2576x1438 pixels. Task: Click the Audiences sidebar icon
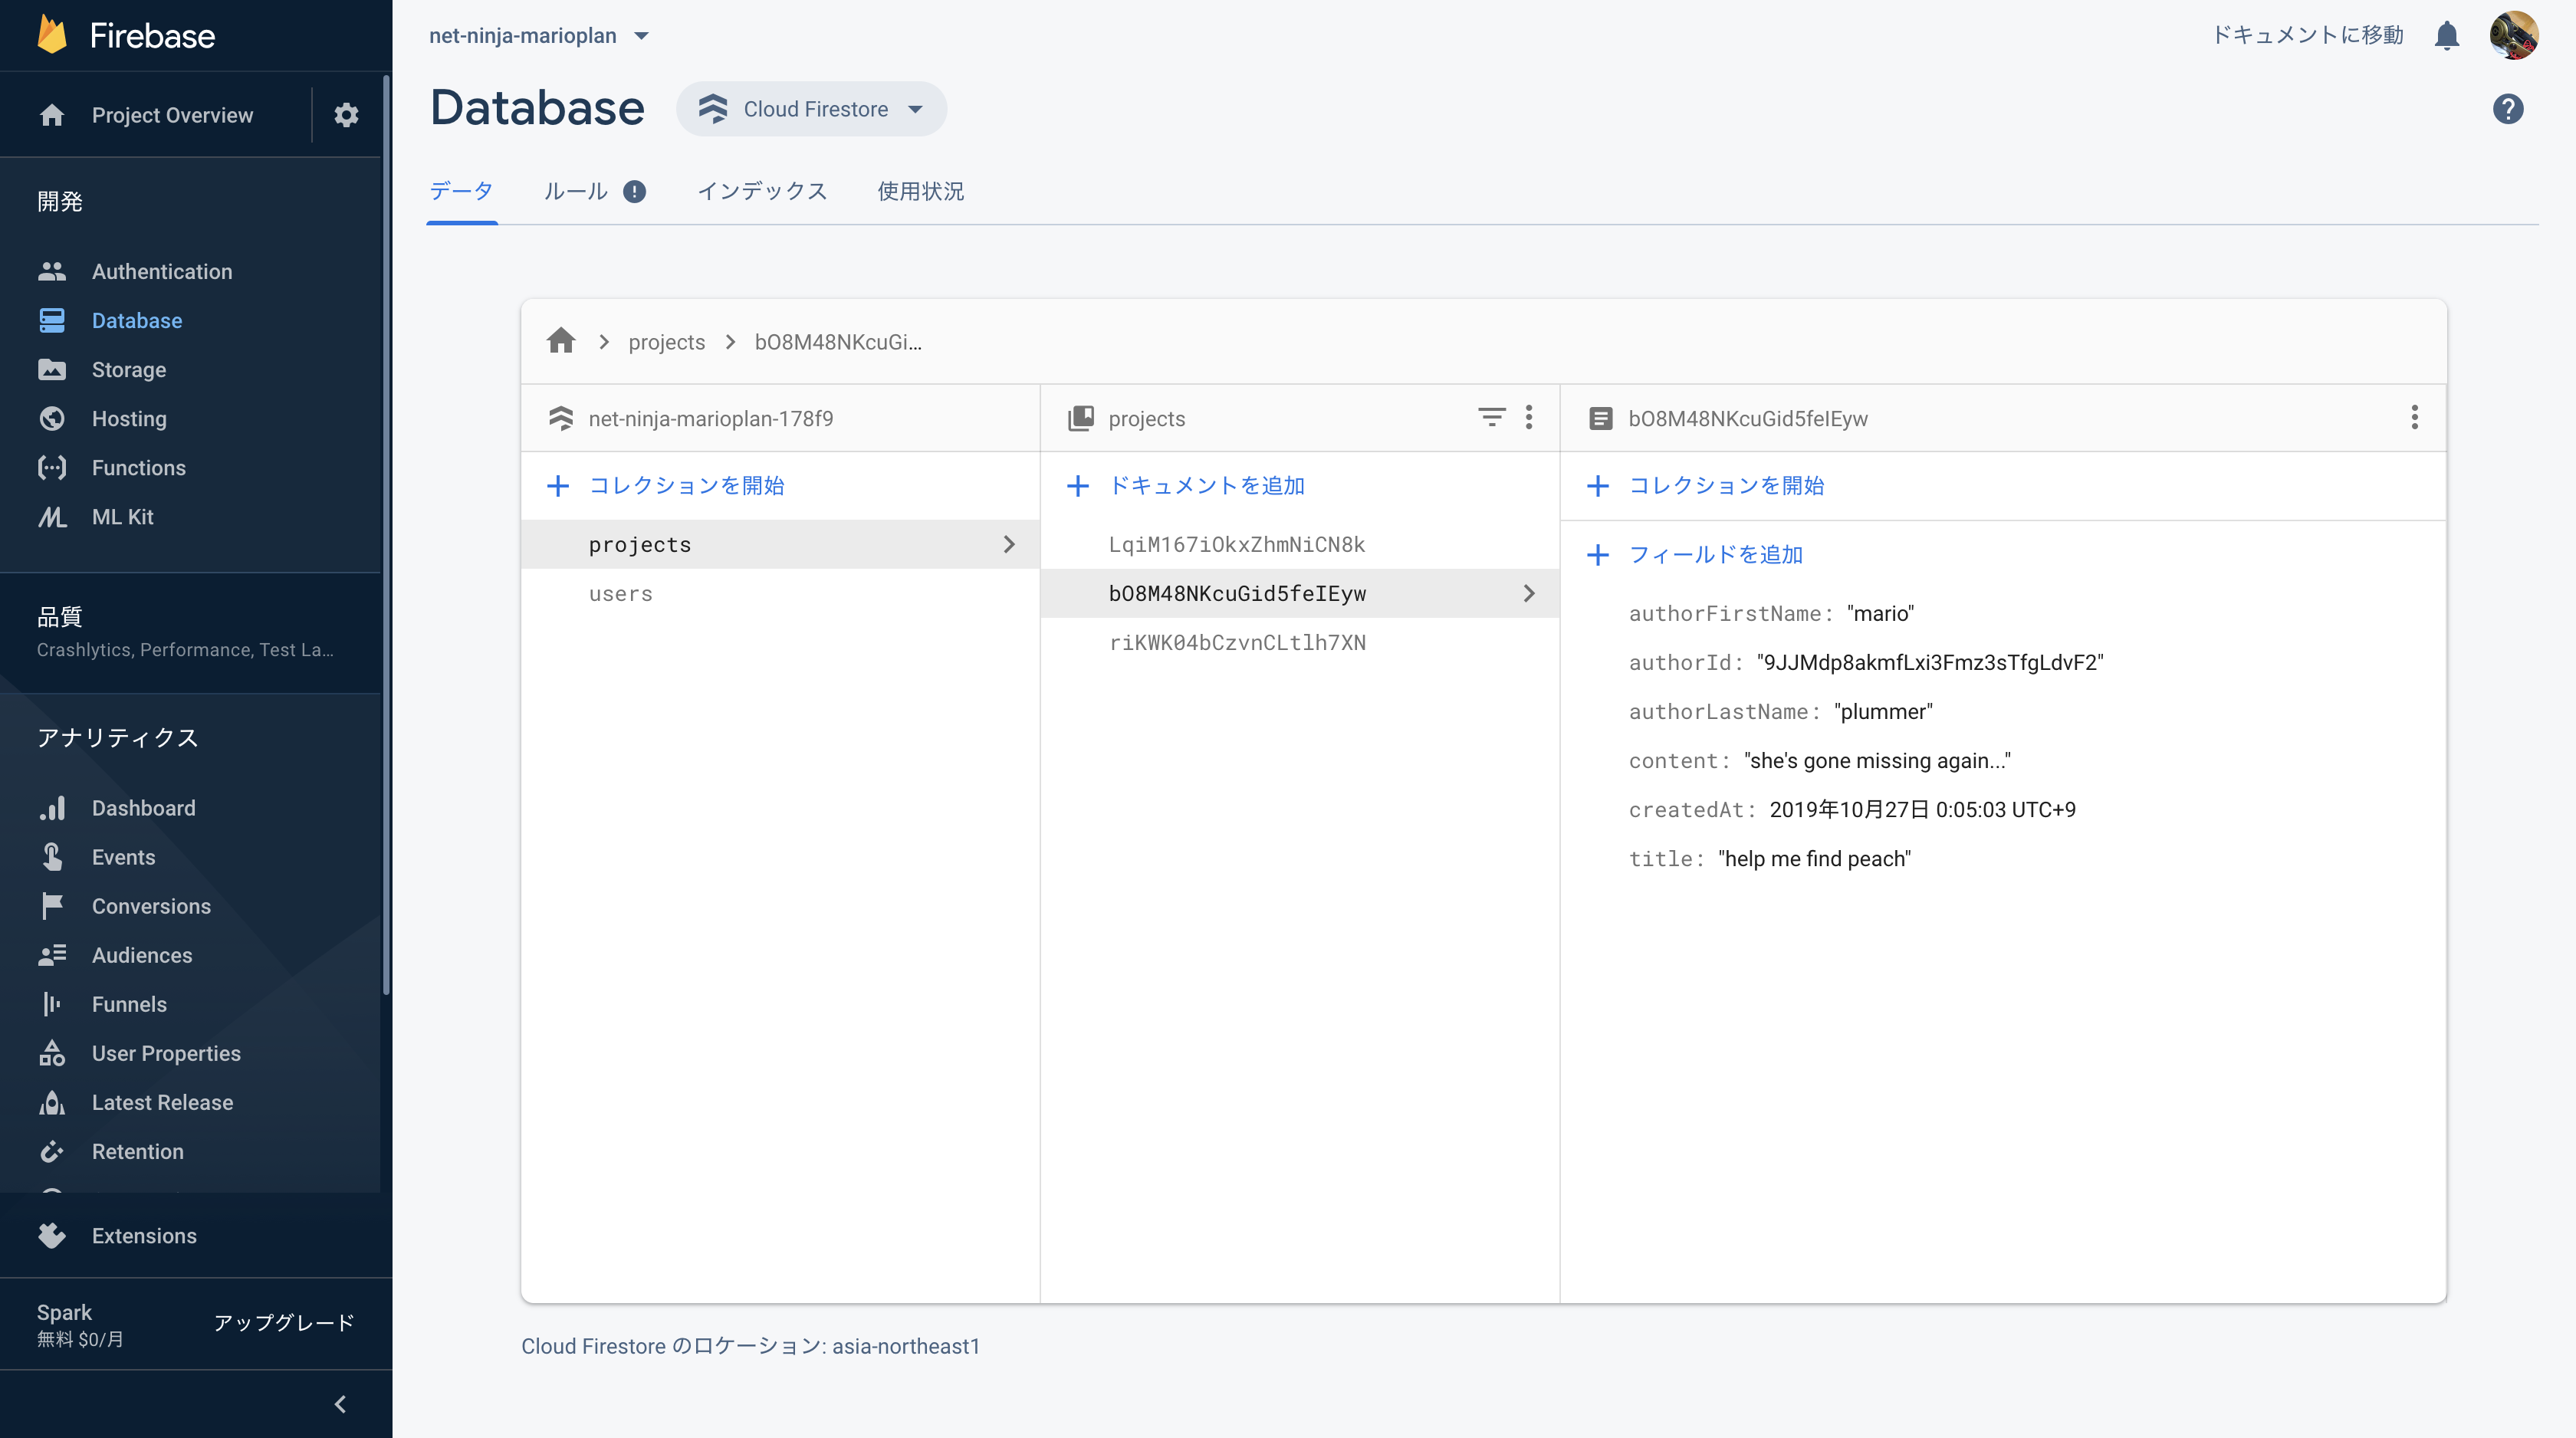pyautogui.click(x=52, y=954)
